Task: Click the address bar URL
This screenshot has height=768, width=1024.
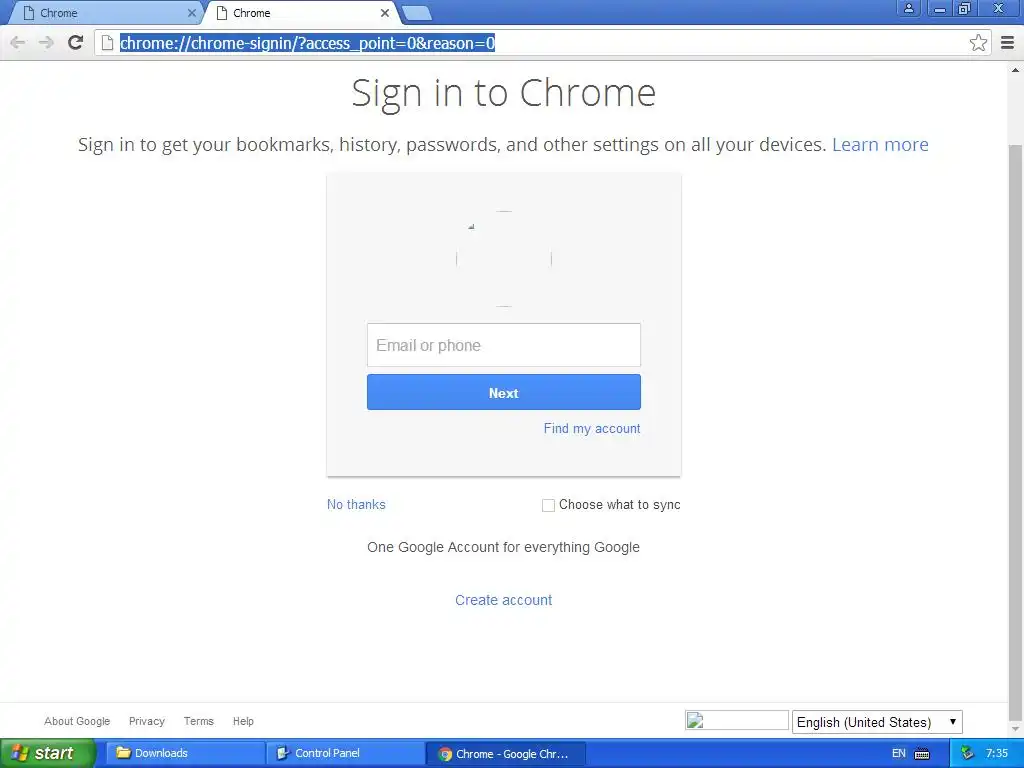Action: 307,43
